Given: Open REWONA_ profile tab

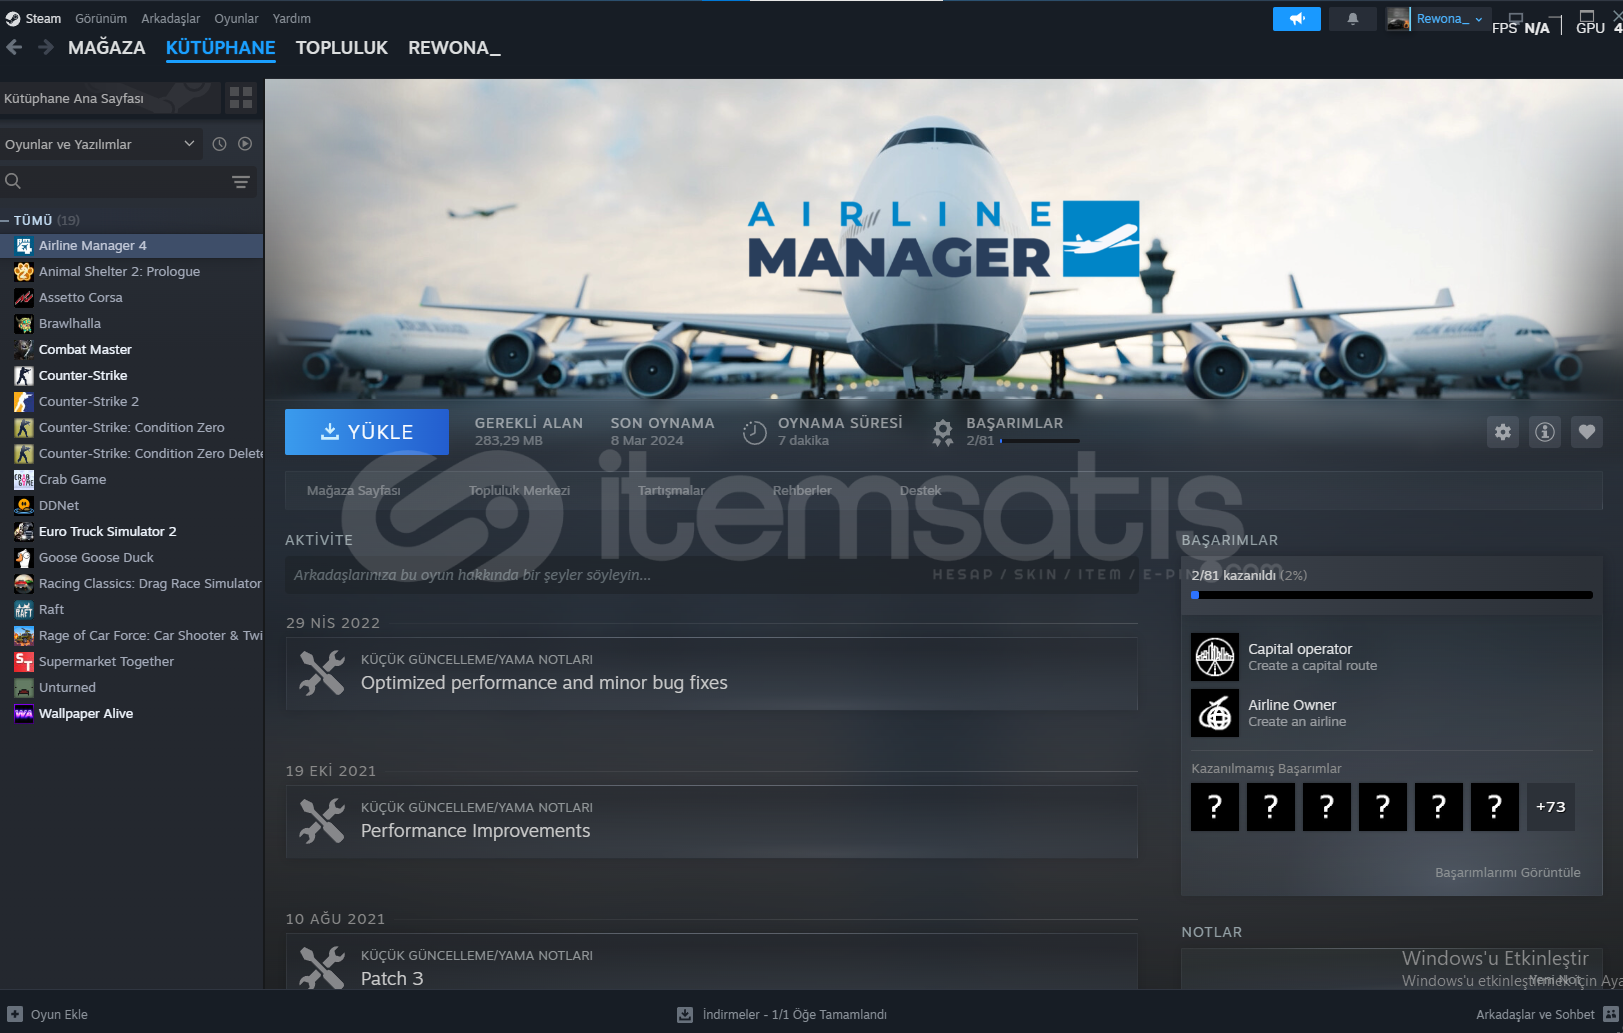Looking at the screenshot, I should [454, 47].
